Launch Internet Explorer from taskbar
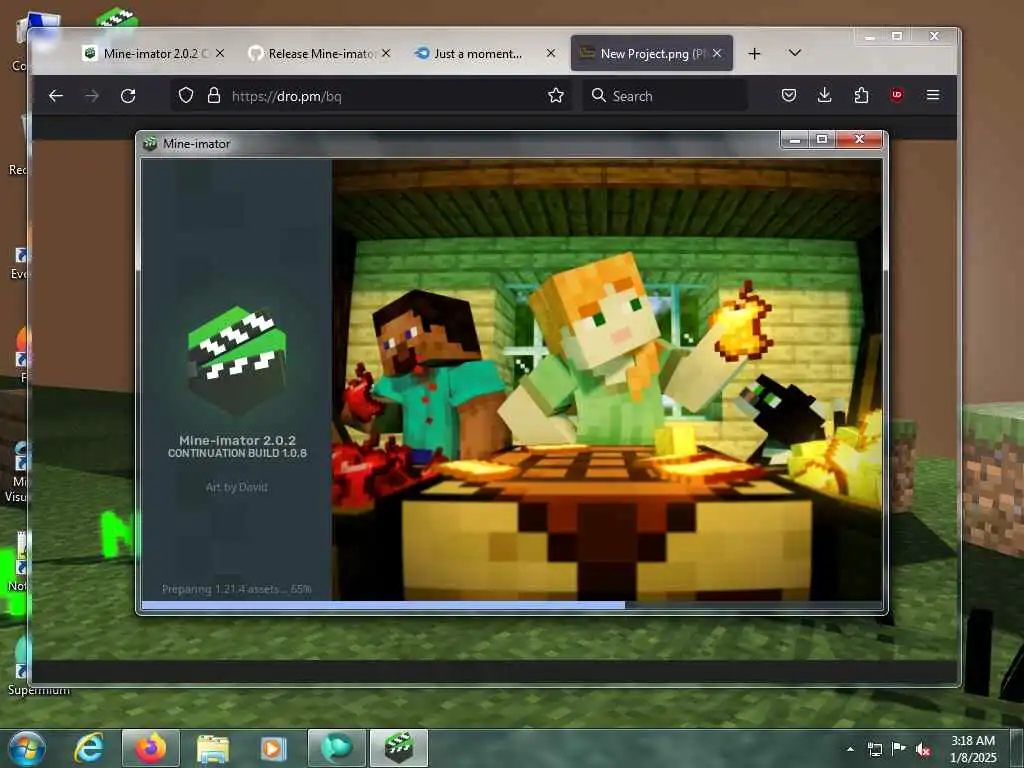 click(88, 748)
